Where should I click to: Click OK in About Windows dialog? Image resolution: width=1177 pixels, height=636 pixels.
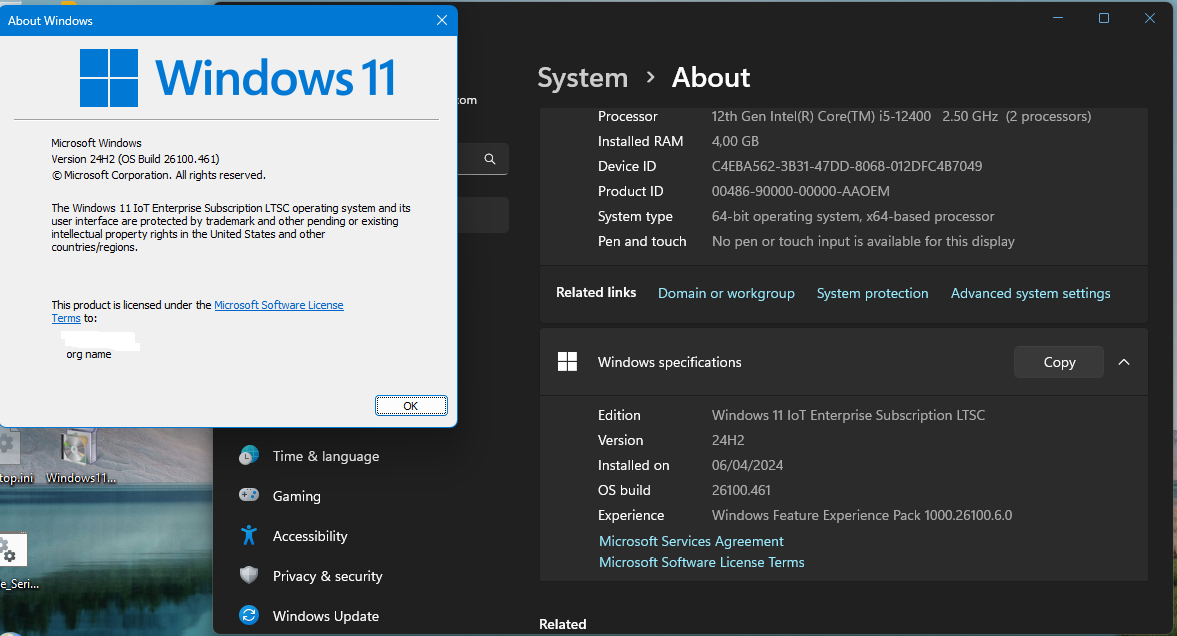click(411, 405)
